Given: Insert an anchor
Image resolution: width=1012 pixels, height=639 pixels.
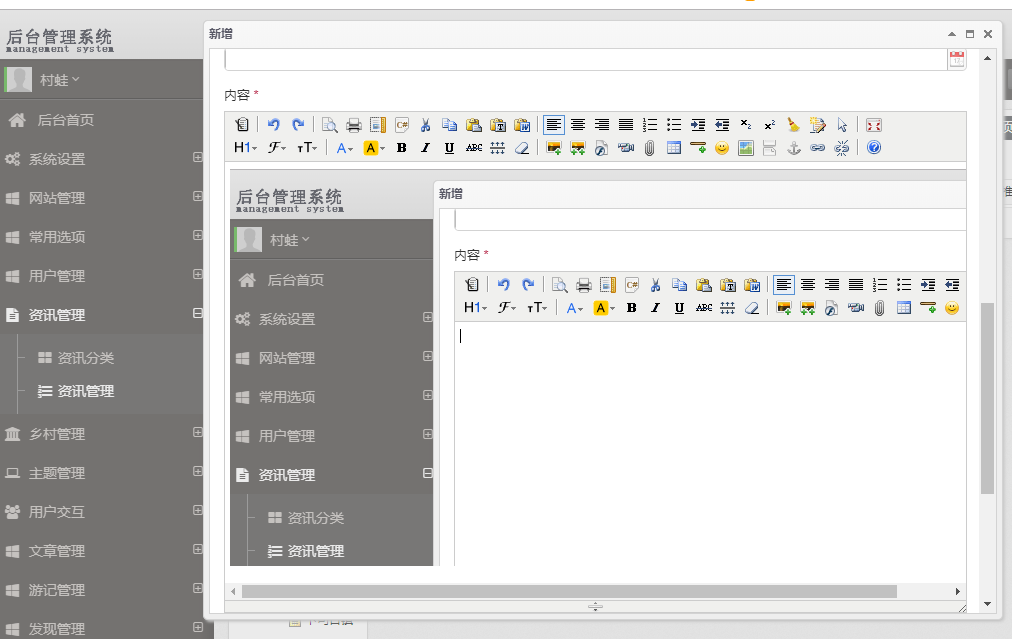Looking at the screenshot, I should 793,148.
